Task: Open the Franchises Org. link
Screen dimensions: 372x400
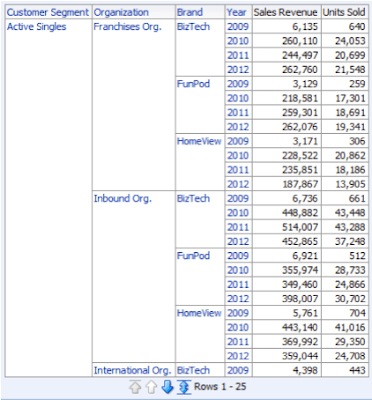Action: pos(128,27)
